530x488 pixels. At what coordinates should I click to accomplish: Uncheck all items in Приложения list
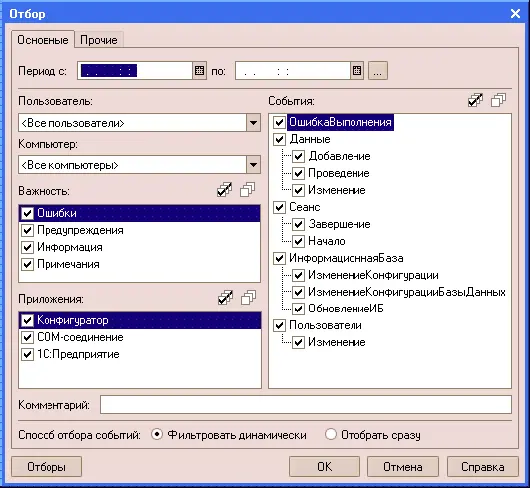248,298
